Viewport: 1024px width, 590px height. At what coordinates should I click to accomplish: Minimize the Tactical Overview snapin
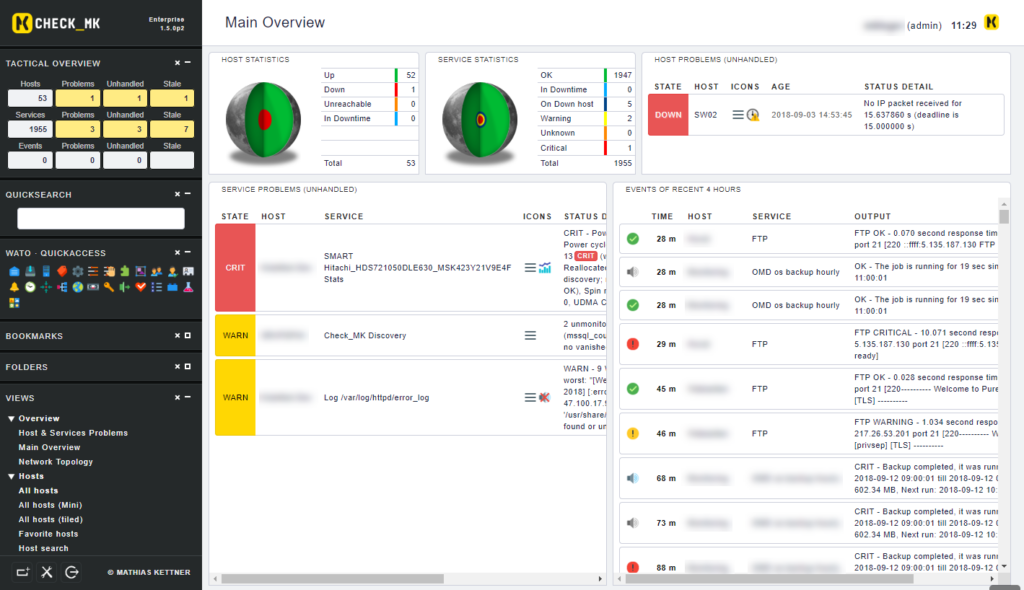pyautogui.click(x=187, y=63)
